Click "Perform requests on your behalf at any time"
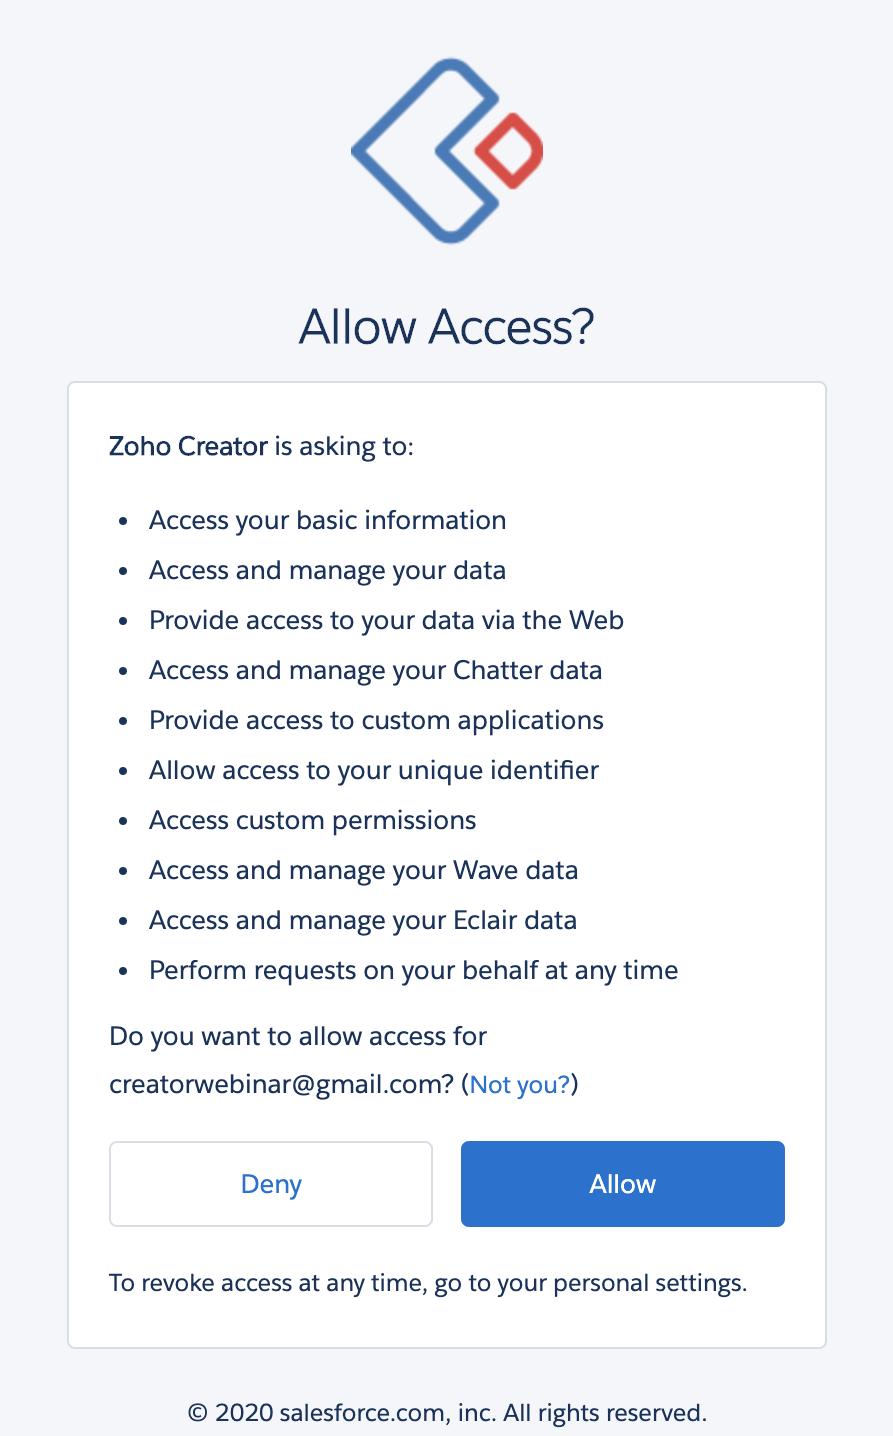 pos(413,971)
